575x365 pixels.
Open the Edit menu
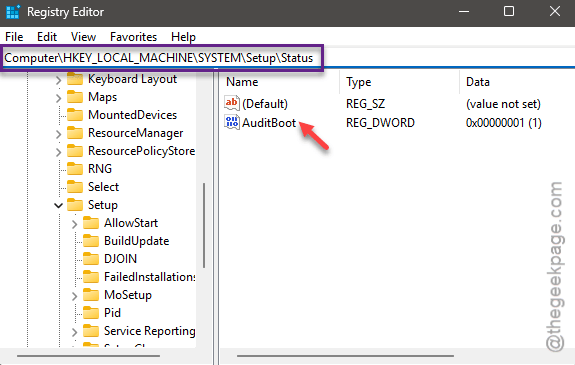coord(47,37)
